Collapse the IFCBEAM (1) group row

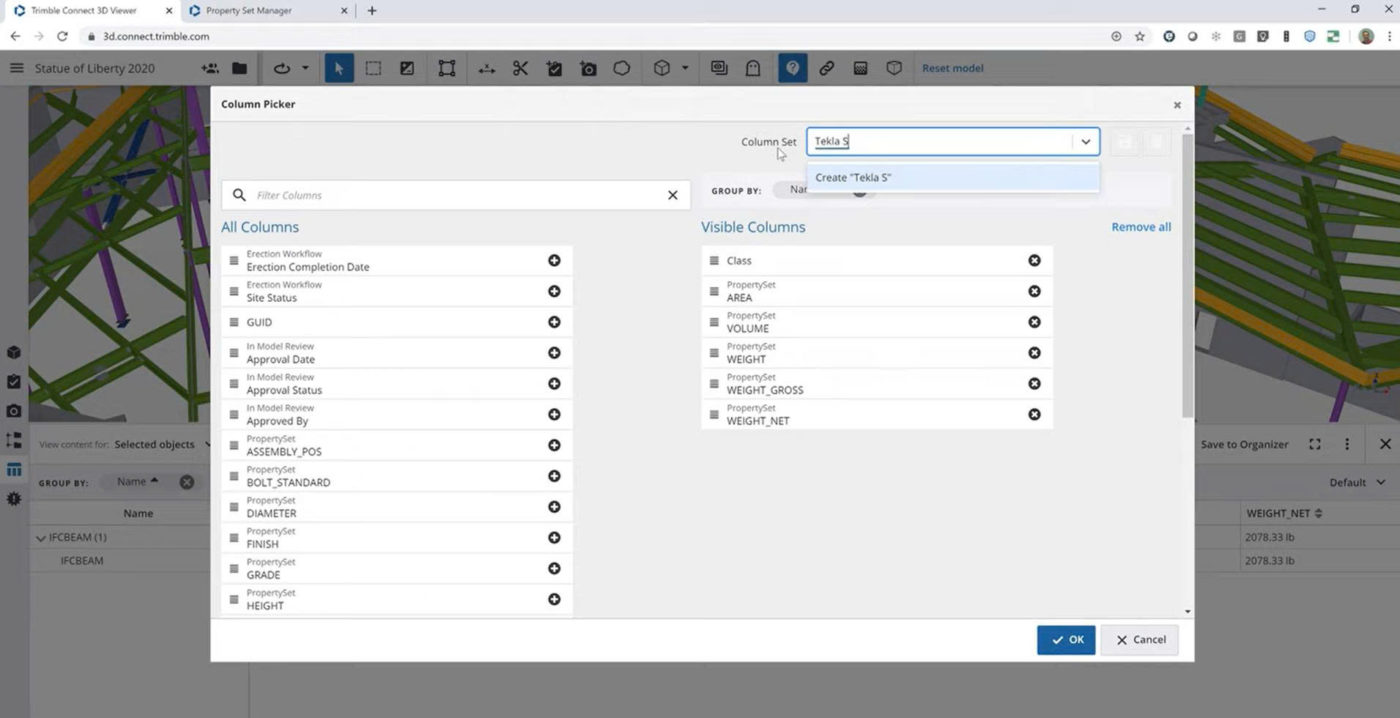[x=41, y=537]
